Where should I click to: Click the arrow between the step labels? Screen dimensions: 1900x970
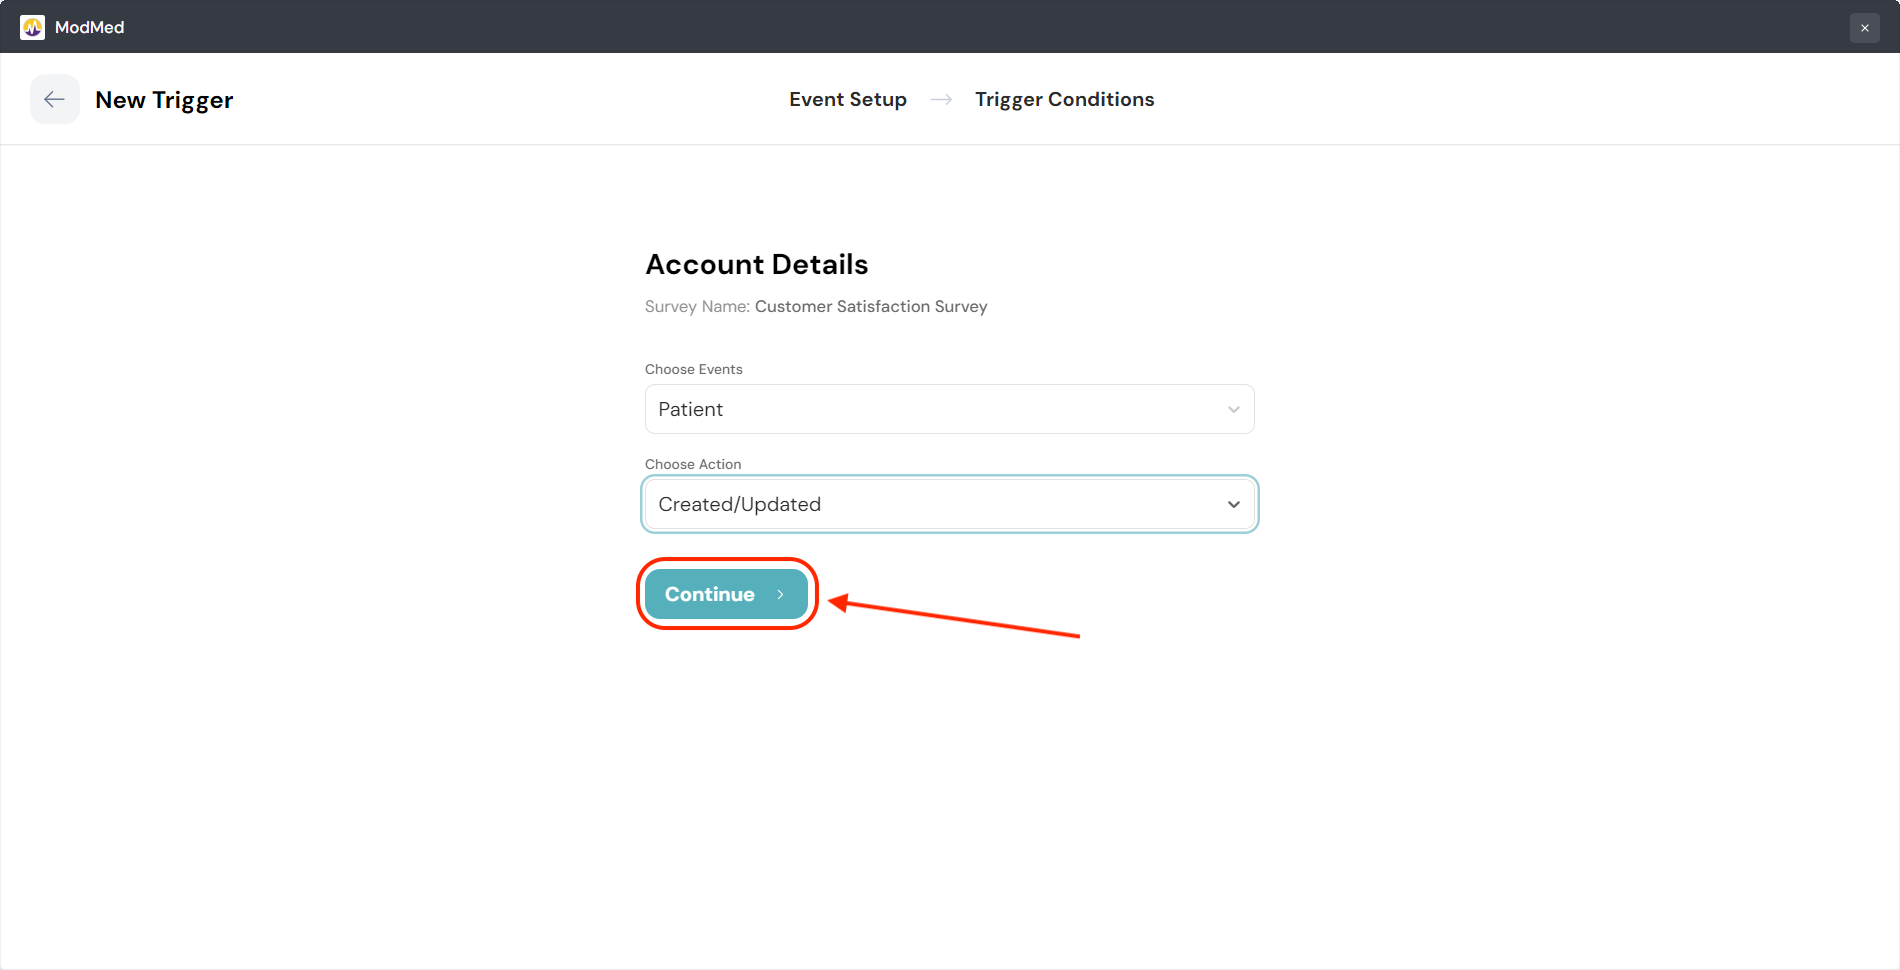(x=941, y=99)
